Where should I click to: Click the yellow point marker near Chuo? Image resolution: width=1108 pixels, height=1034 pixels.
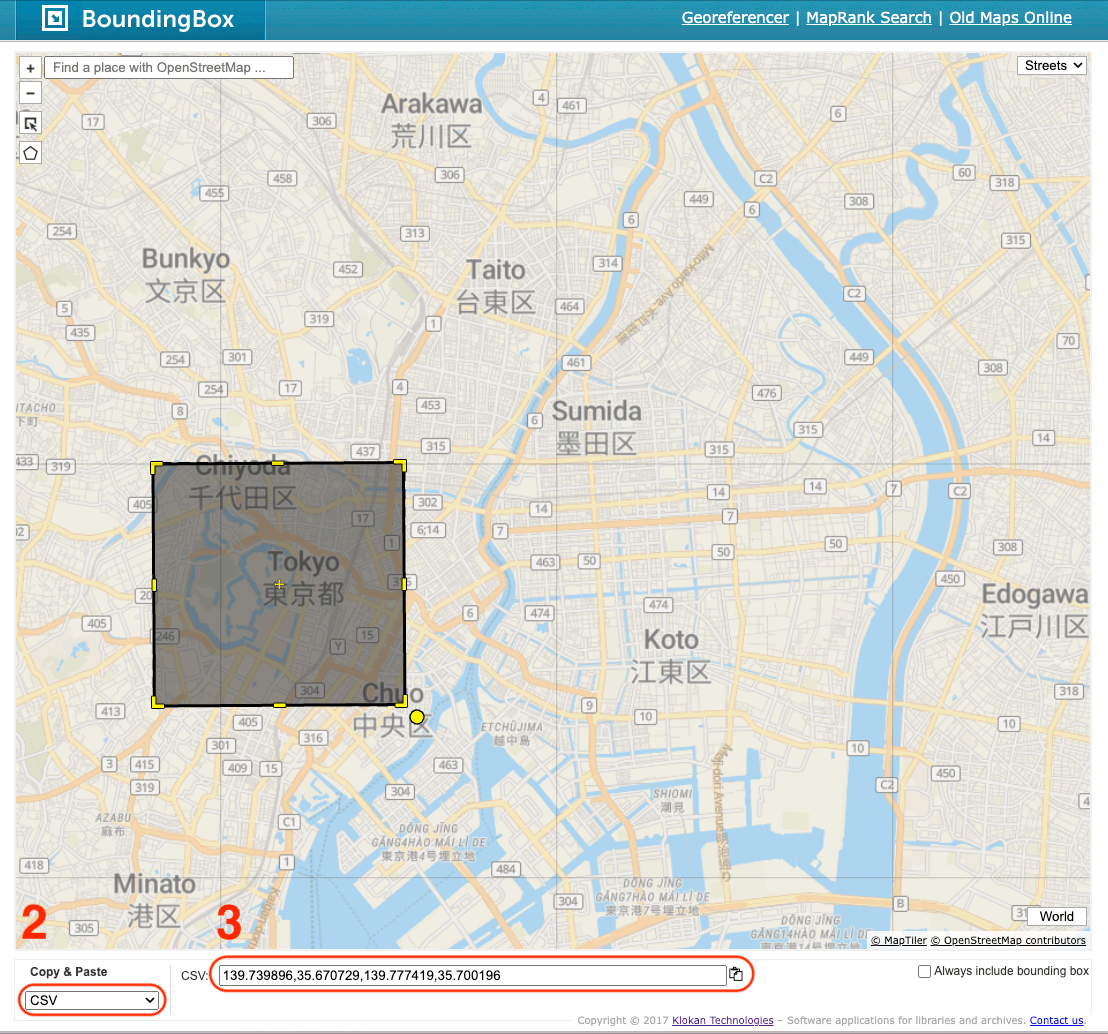pyautogui.click(x=417, y=716)
